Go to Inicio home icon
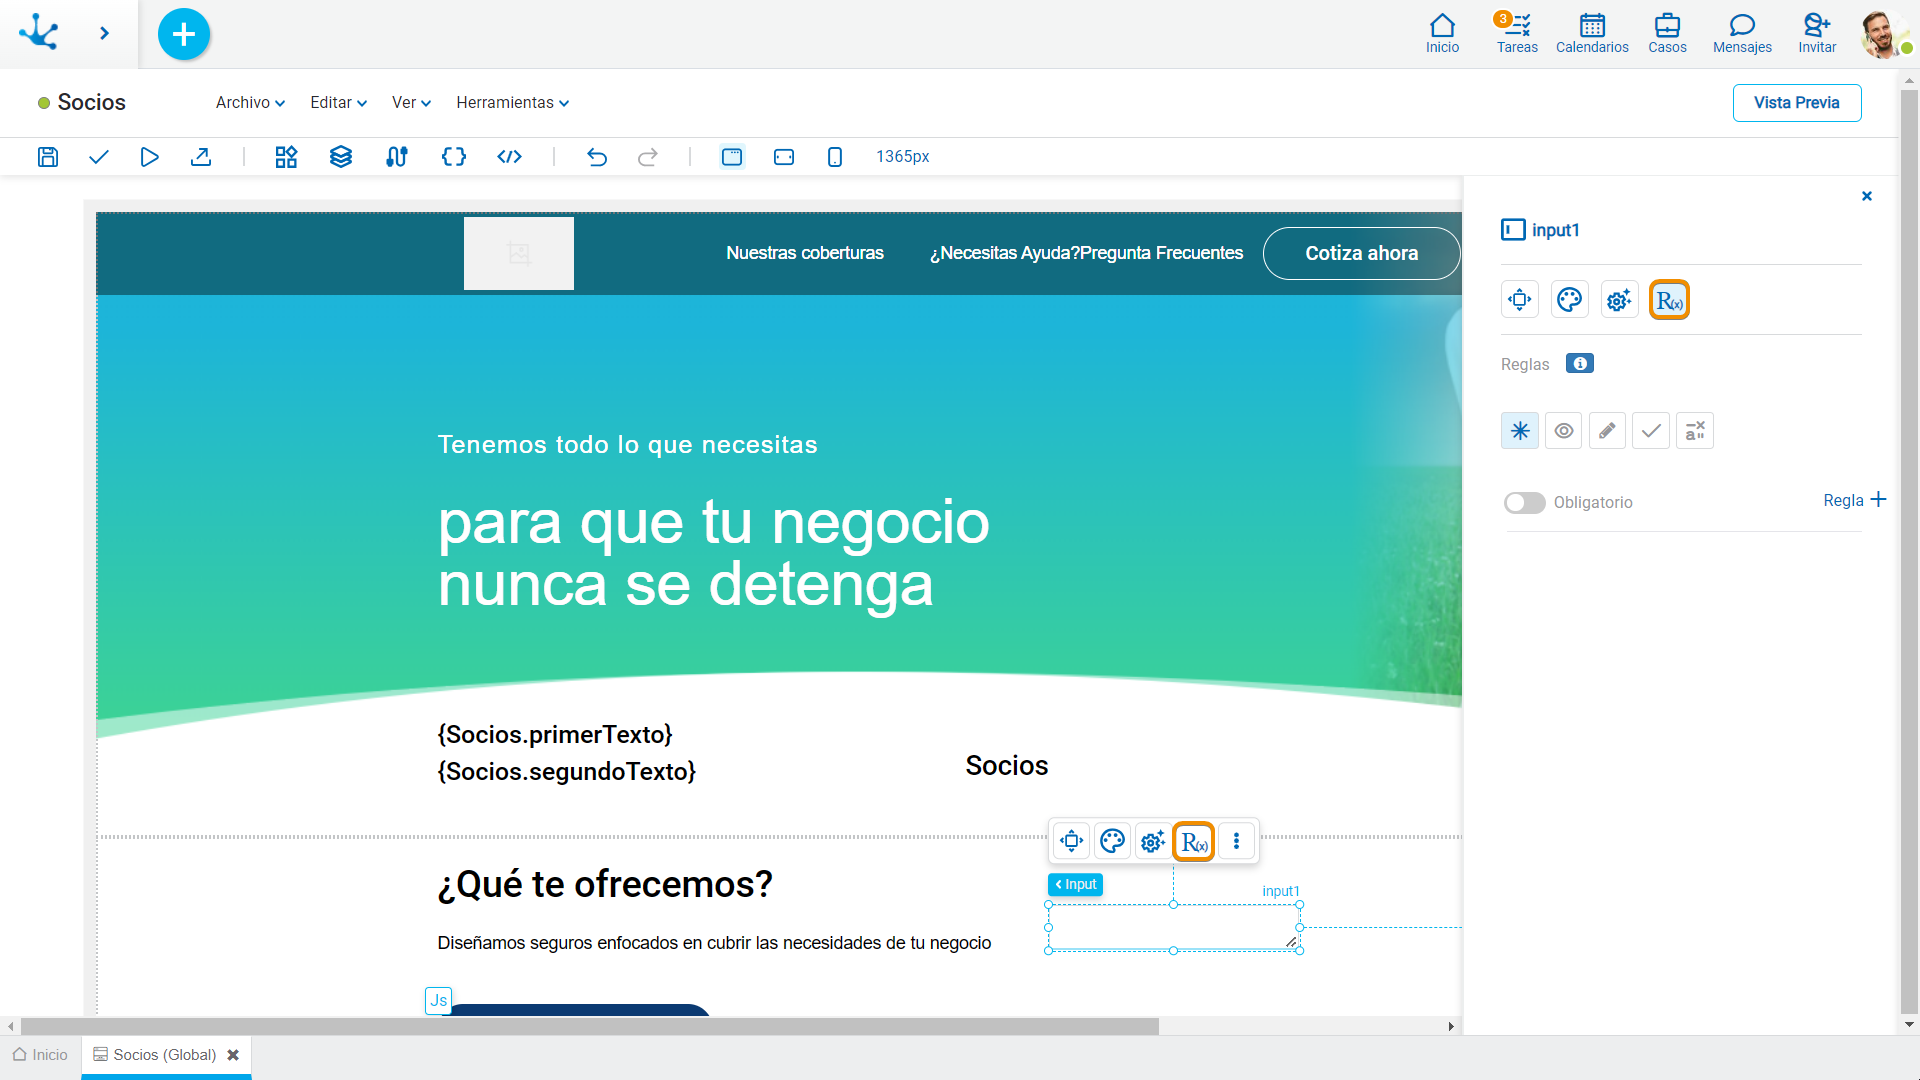 point(1442,33)
